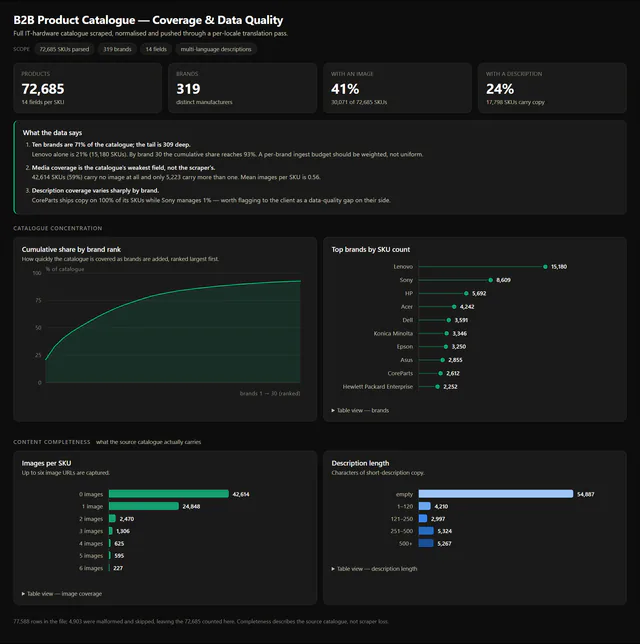Click the '14 fields' scope chip
The height and width of the screenshot is (644, 640).
click(x=156, y=49)
